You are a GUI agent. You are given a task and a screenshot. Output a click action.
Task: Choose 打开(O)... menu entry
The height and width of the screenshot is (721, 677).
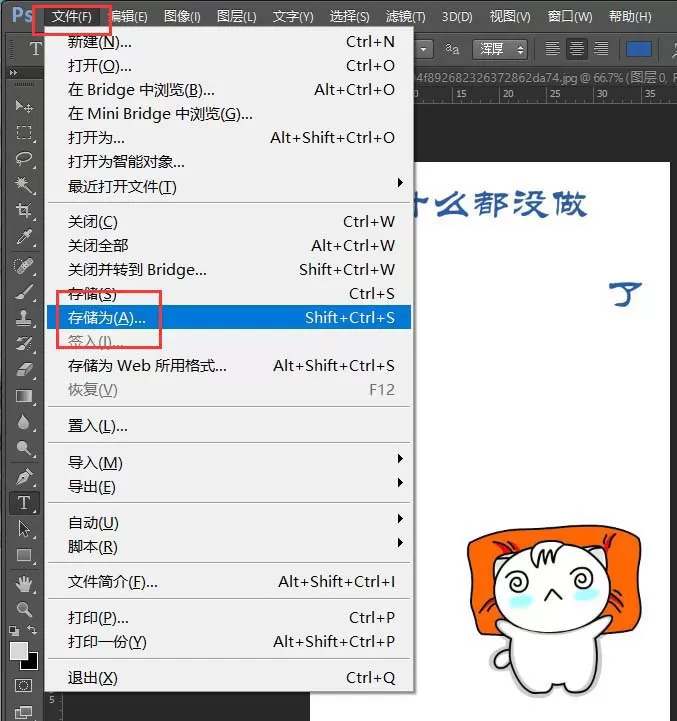tap(229, 66)
